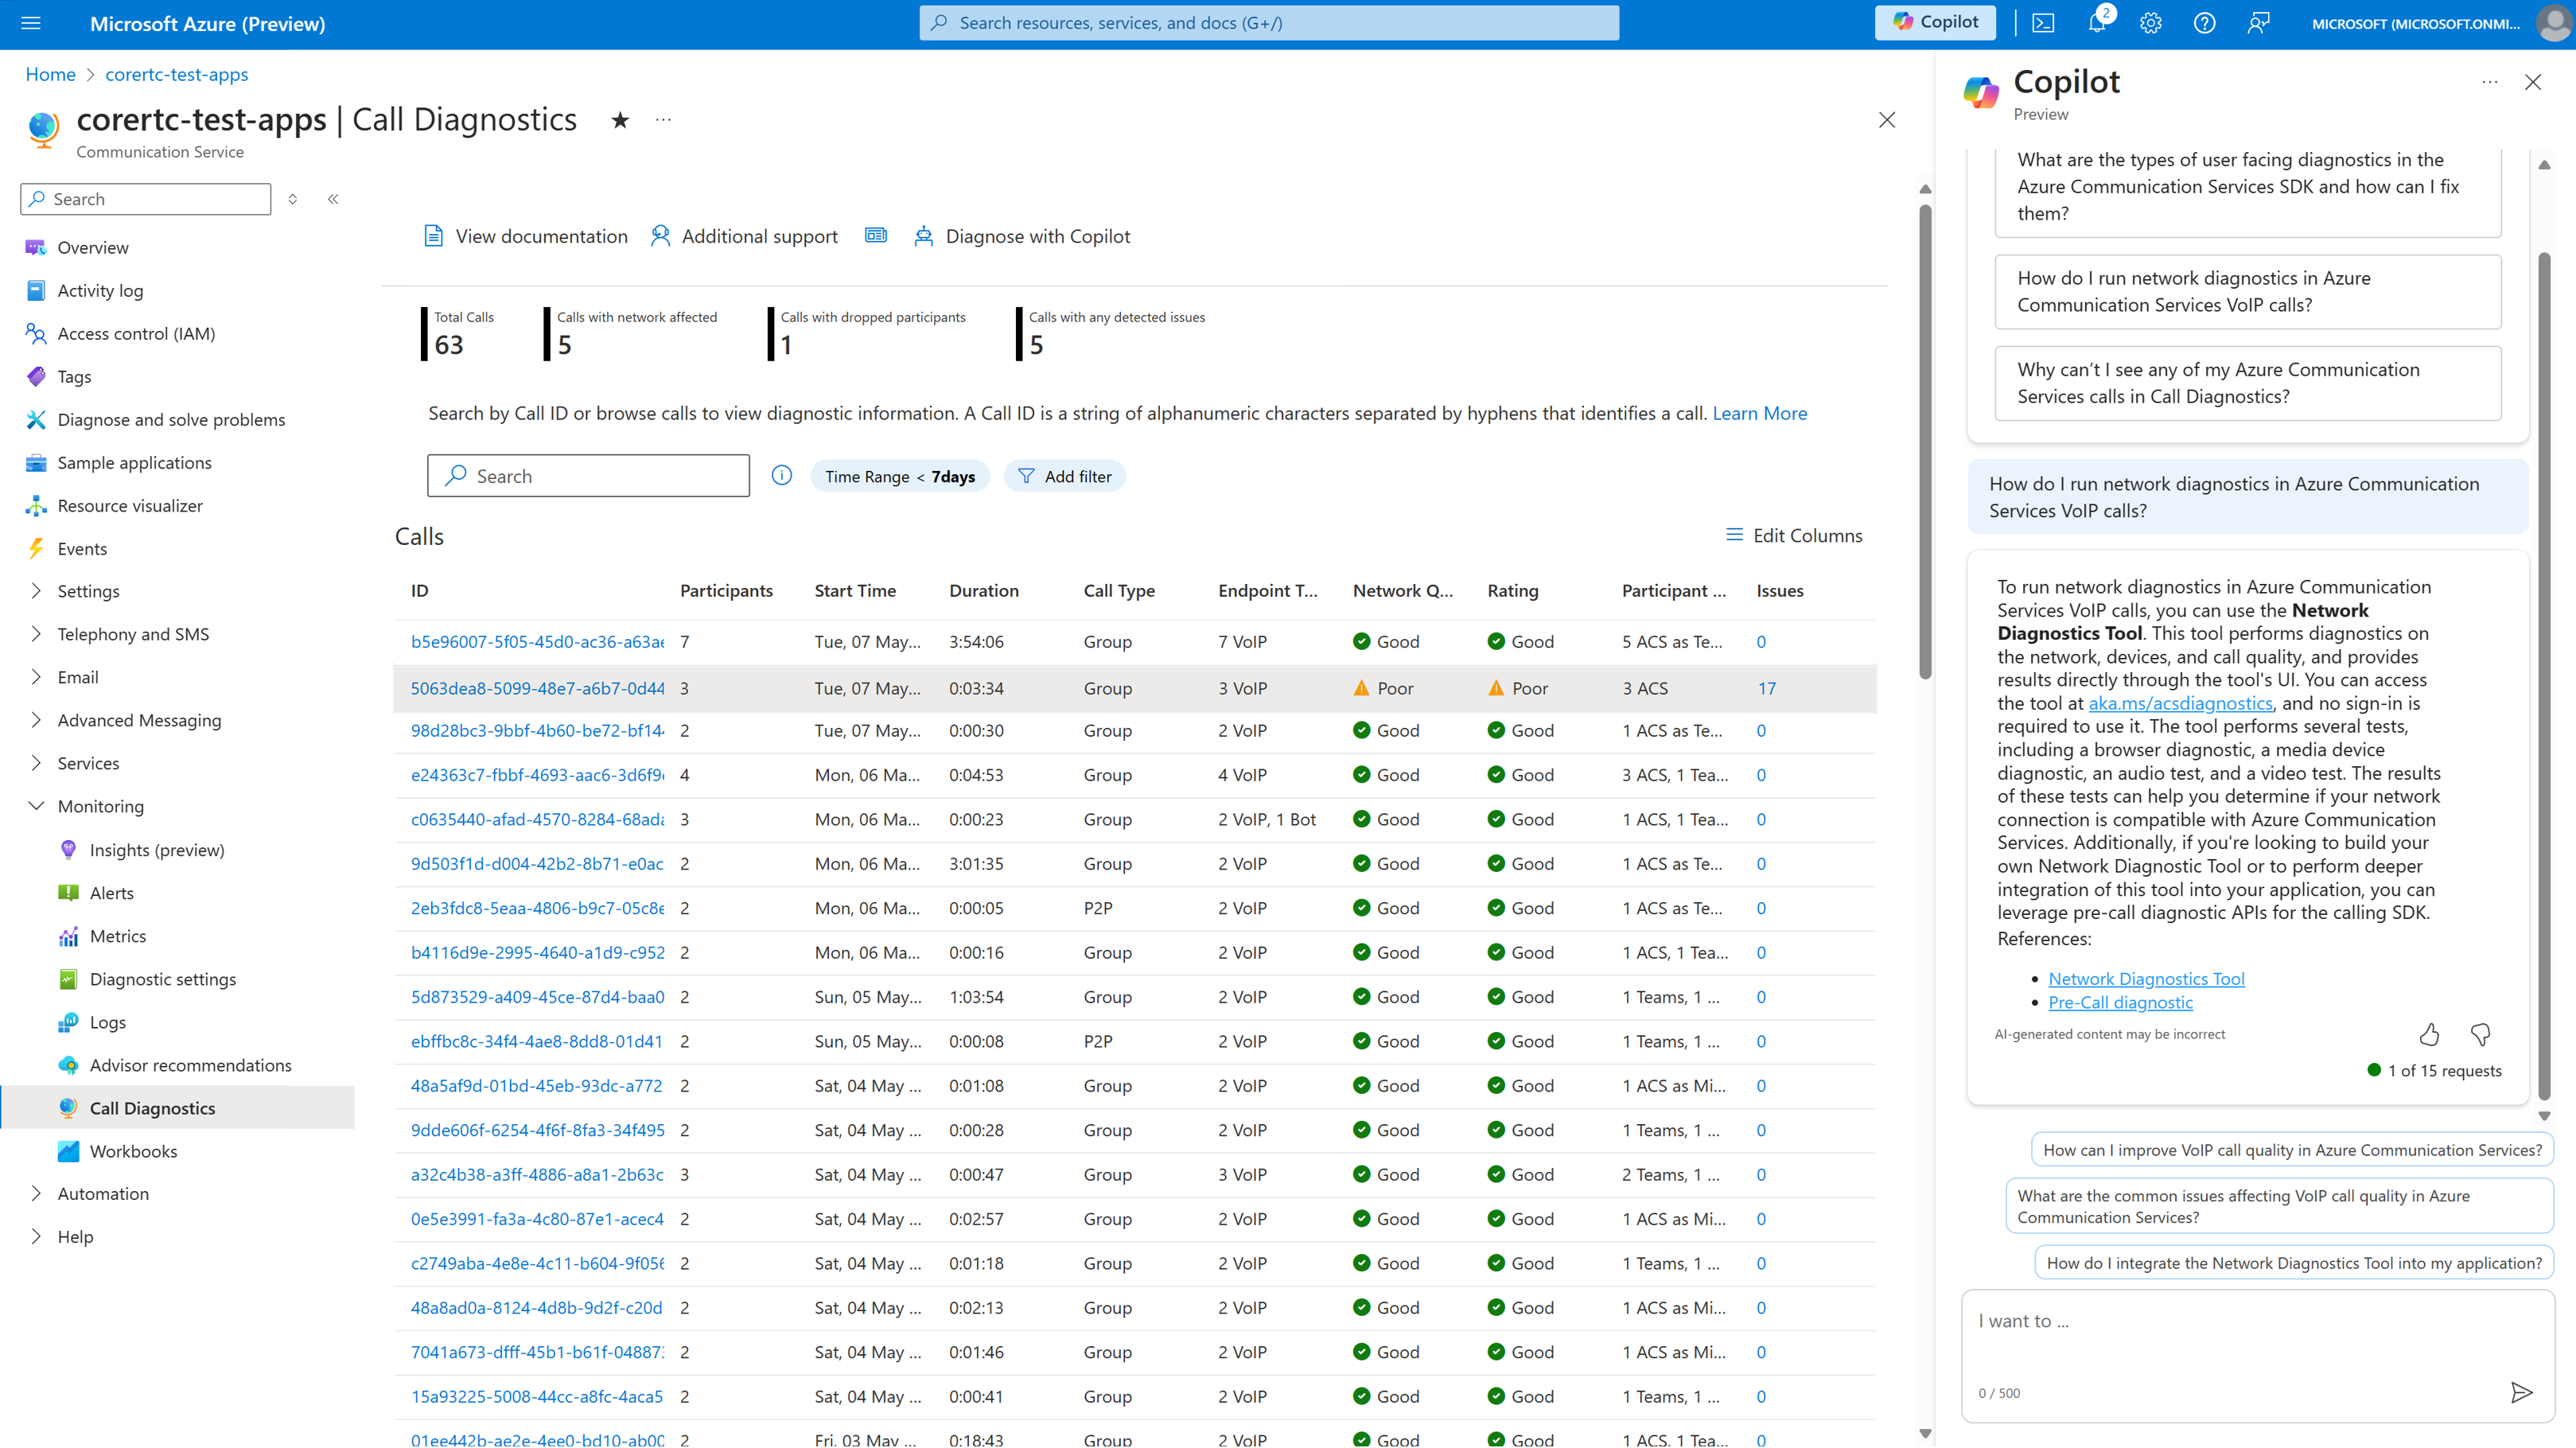This screenshot has height=1448, width=2576.
Task: Click the Additional support button
Action: pos(745,235)
